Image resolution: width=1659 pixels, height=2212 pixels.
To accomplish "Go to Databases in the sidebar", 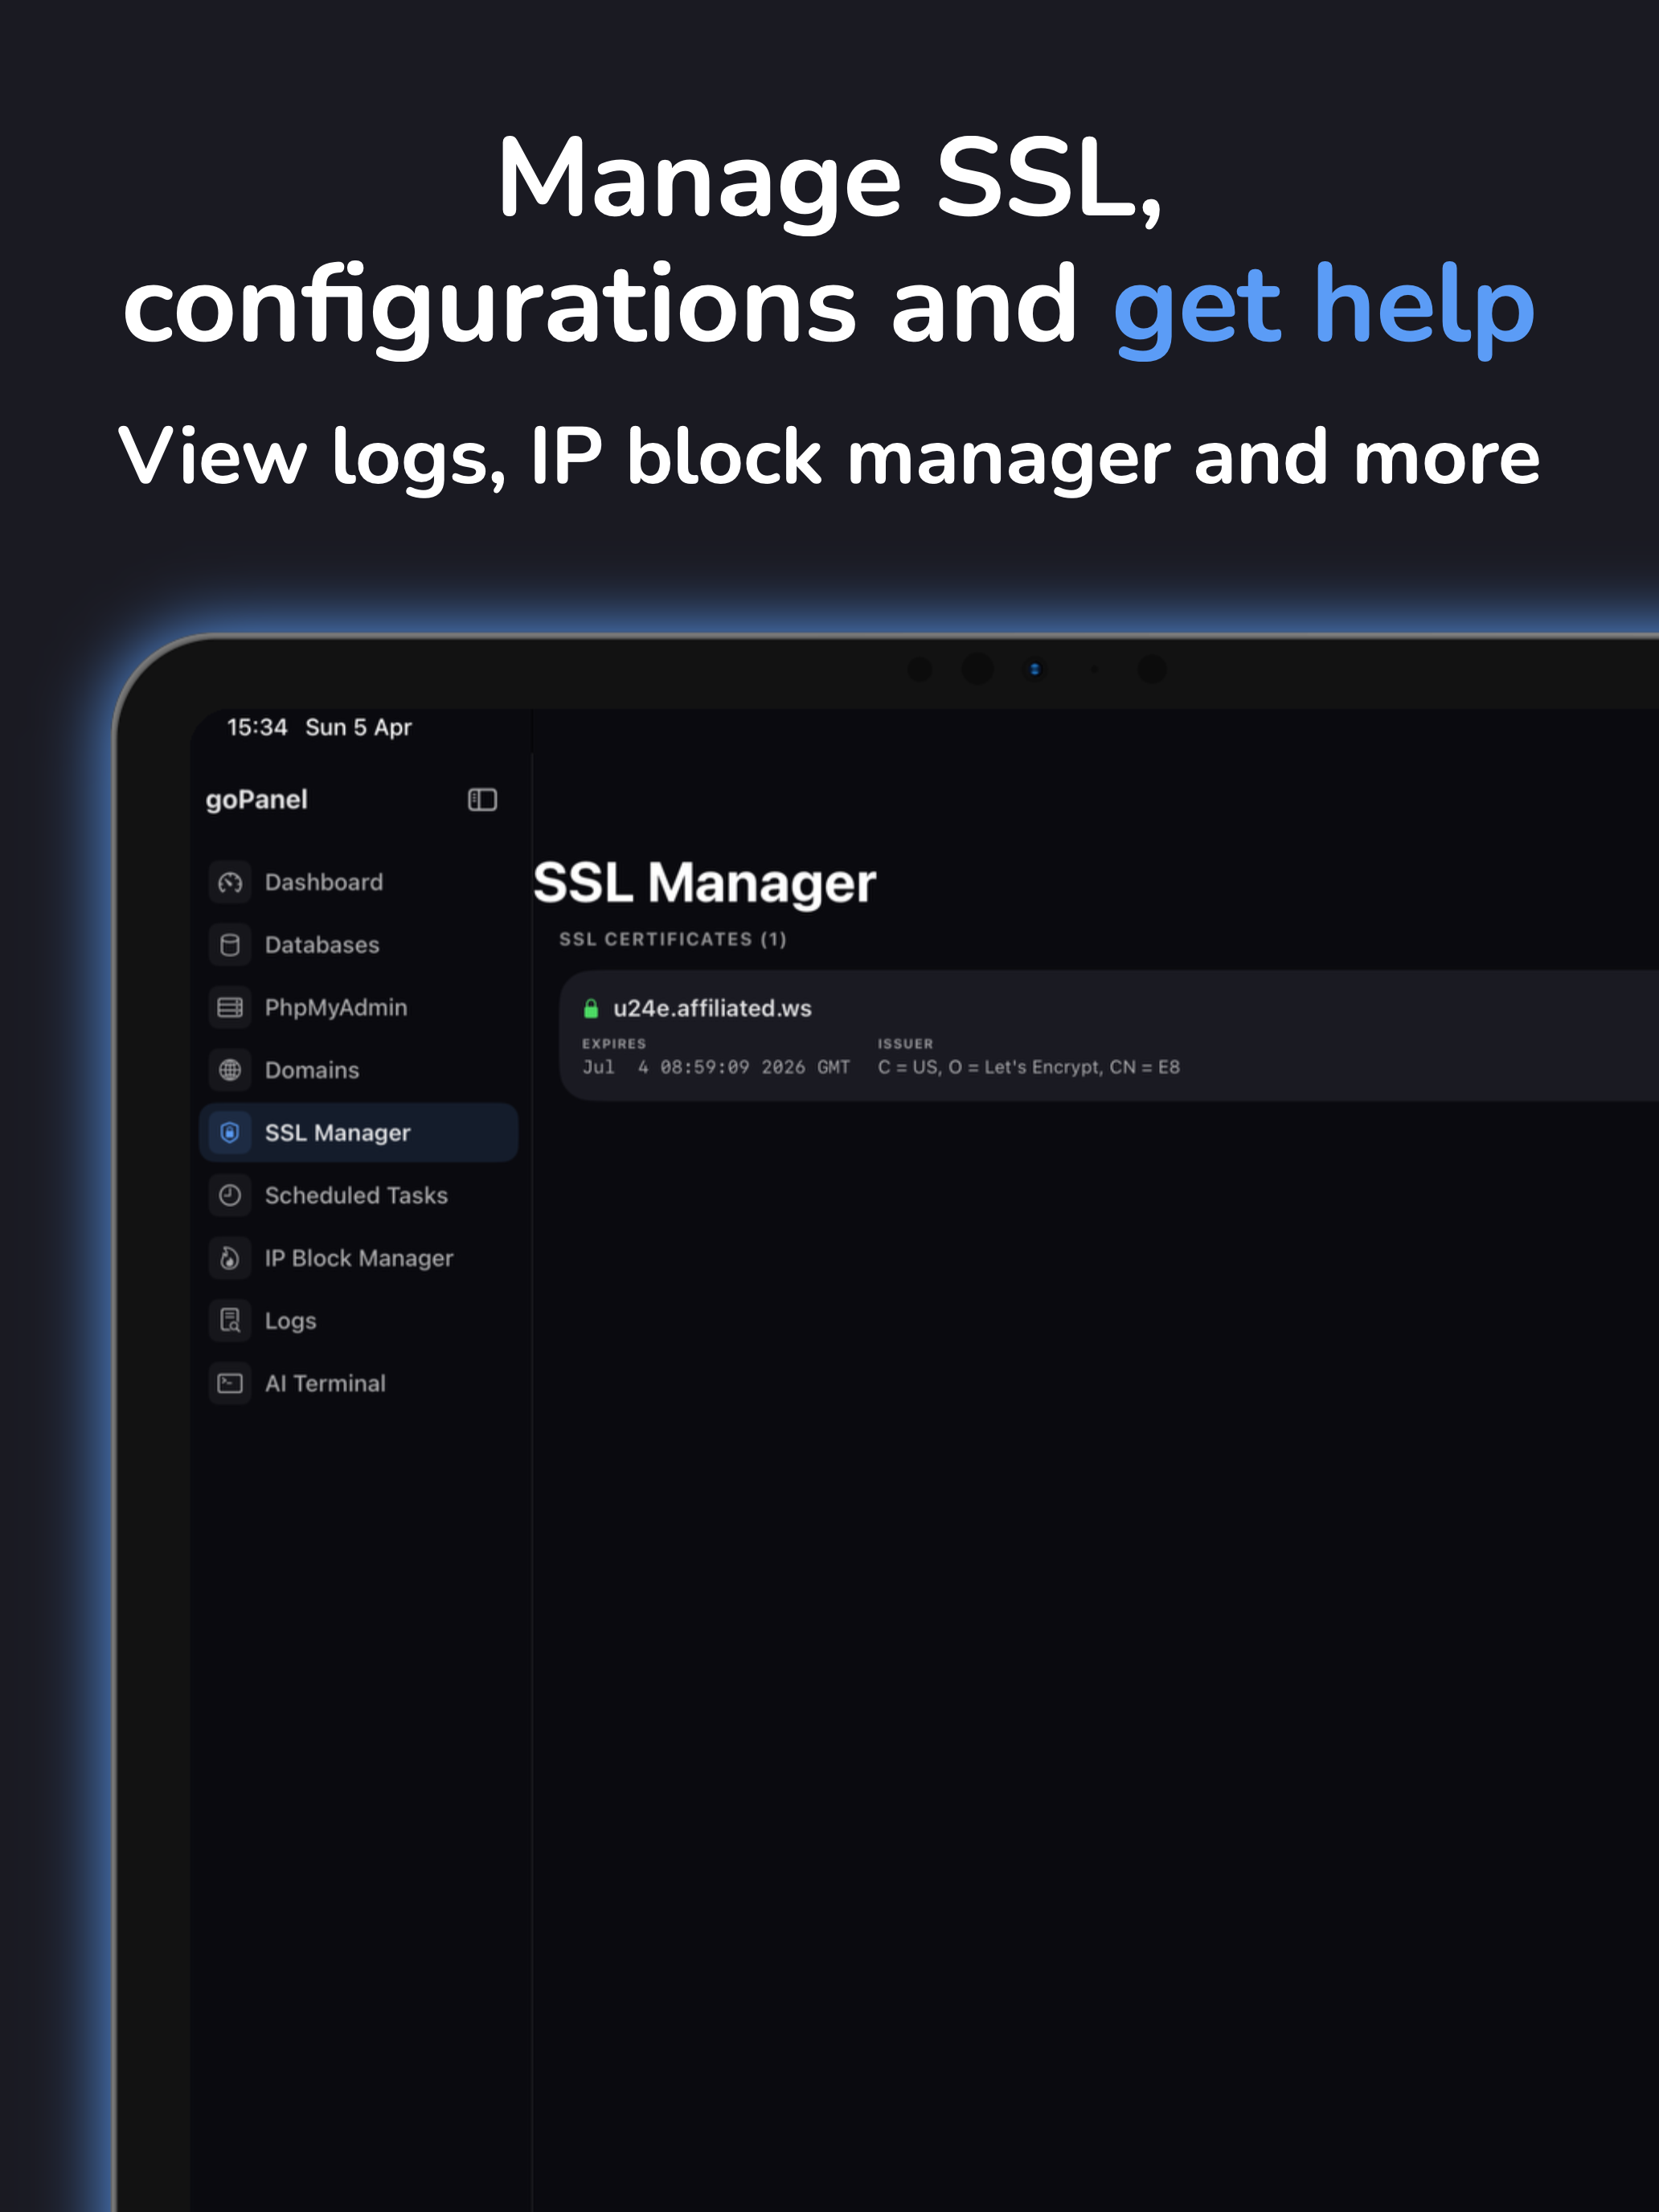I will point(359,945).
